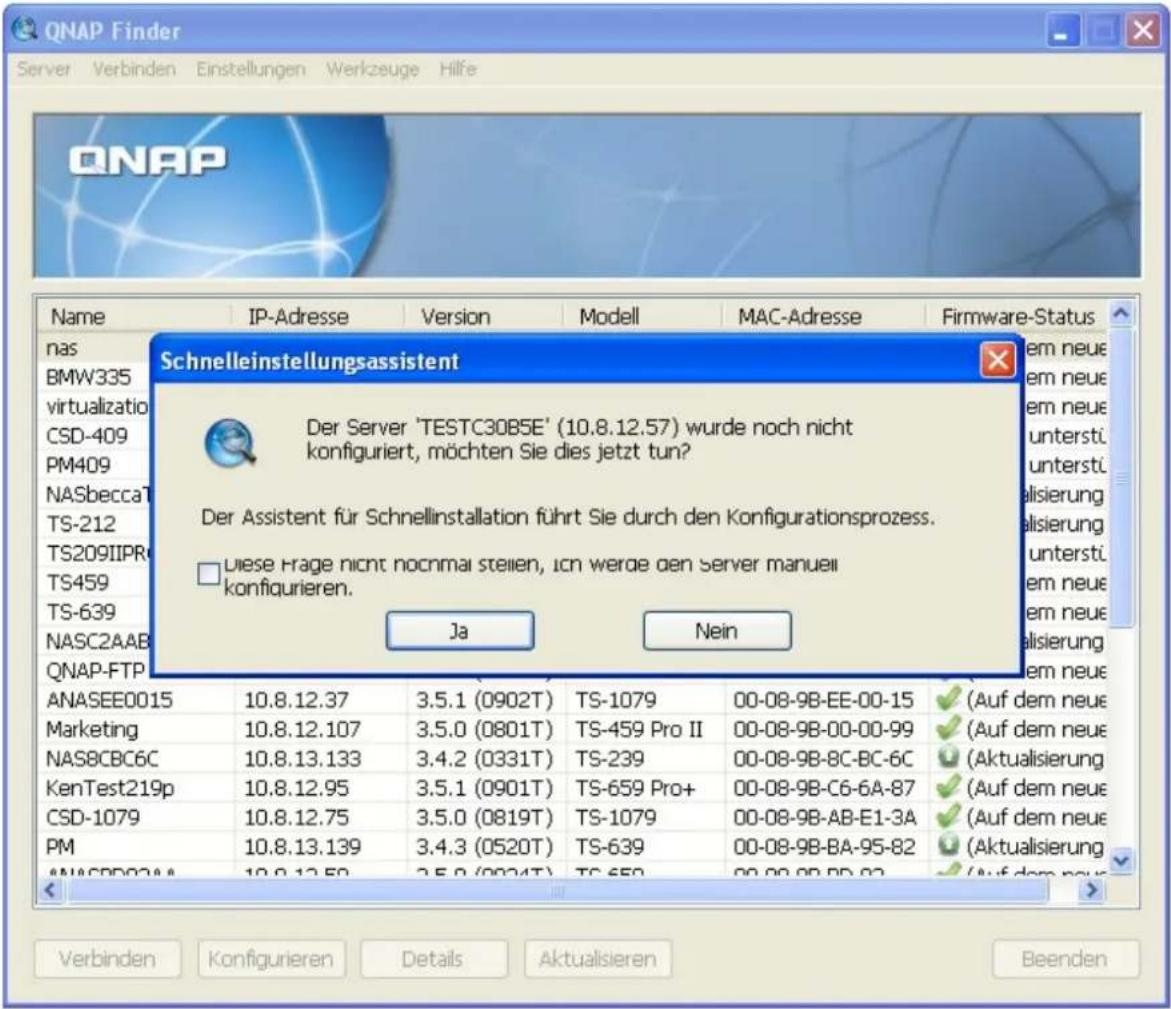Select the CSD-1079 server name
Screen dimensions: 1171x1009
(x=93, y=817)
